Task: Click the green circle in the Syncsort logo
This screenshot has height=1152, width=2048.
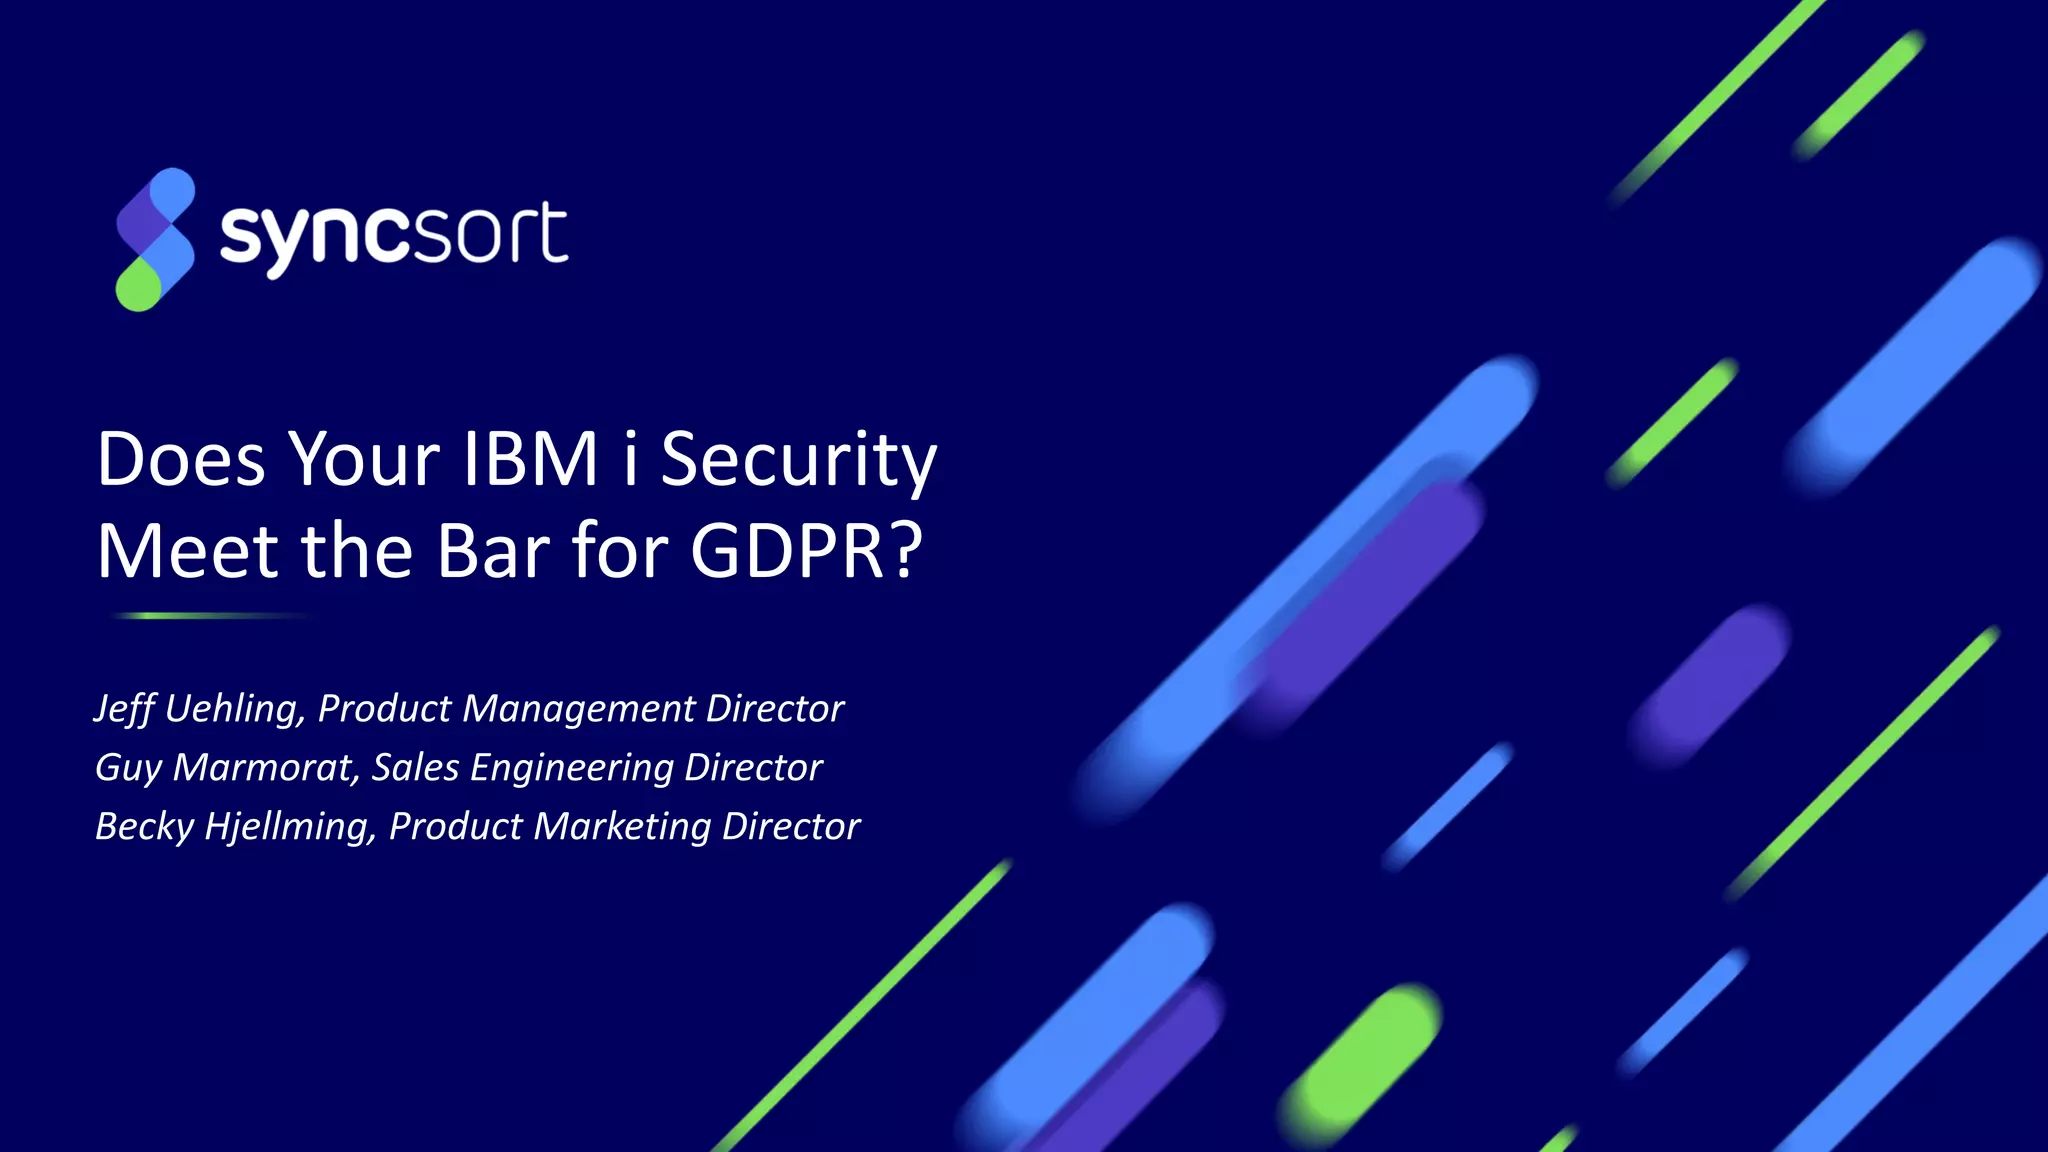Action: click(138, 287)
